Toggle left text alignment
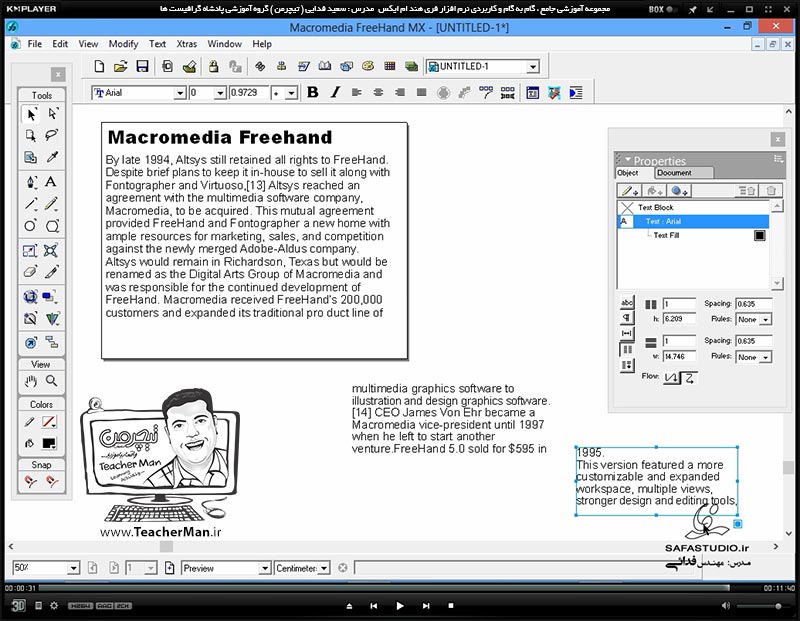This screenshot has width=800, height=621. (357, 92)
